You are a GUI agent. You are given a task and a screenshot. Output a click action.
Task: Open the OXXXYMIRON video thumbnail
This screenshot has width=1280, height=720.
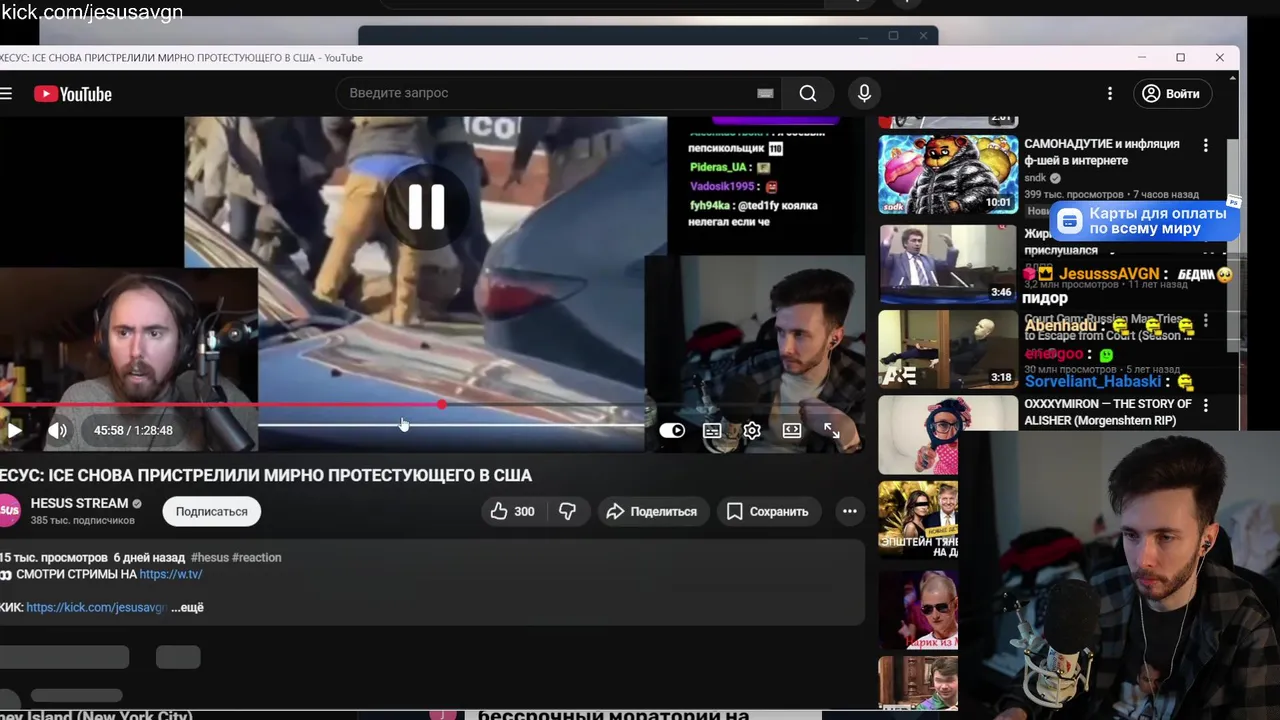[918, 435]
